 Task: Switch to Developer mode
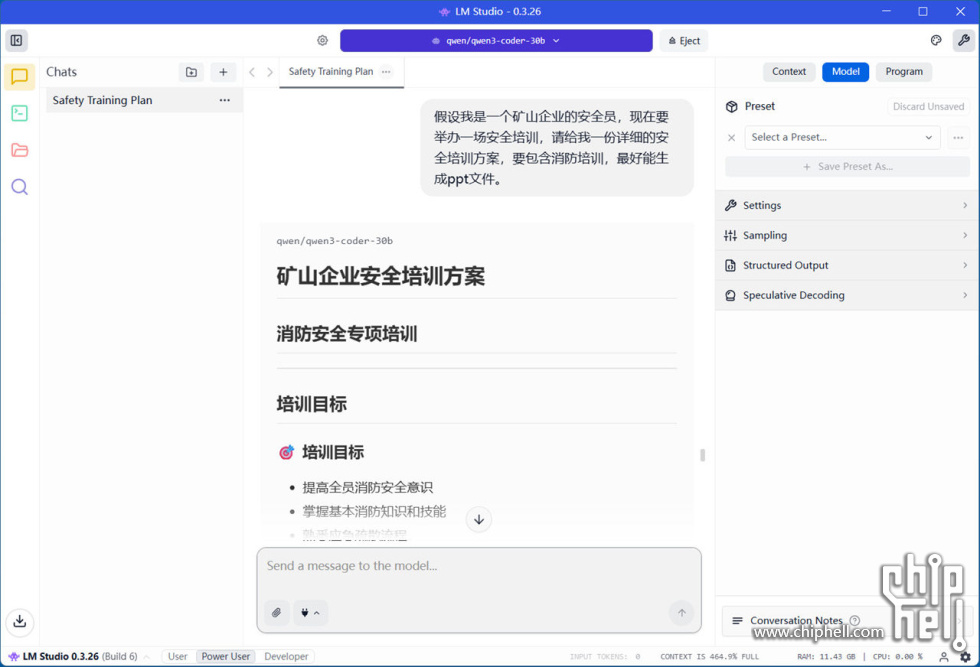click(286, 656)
